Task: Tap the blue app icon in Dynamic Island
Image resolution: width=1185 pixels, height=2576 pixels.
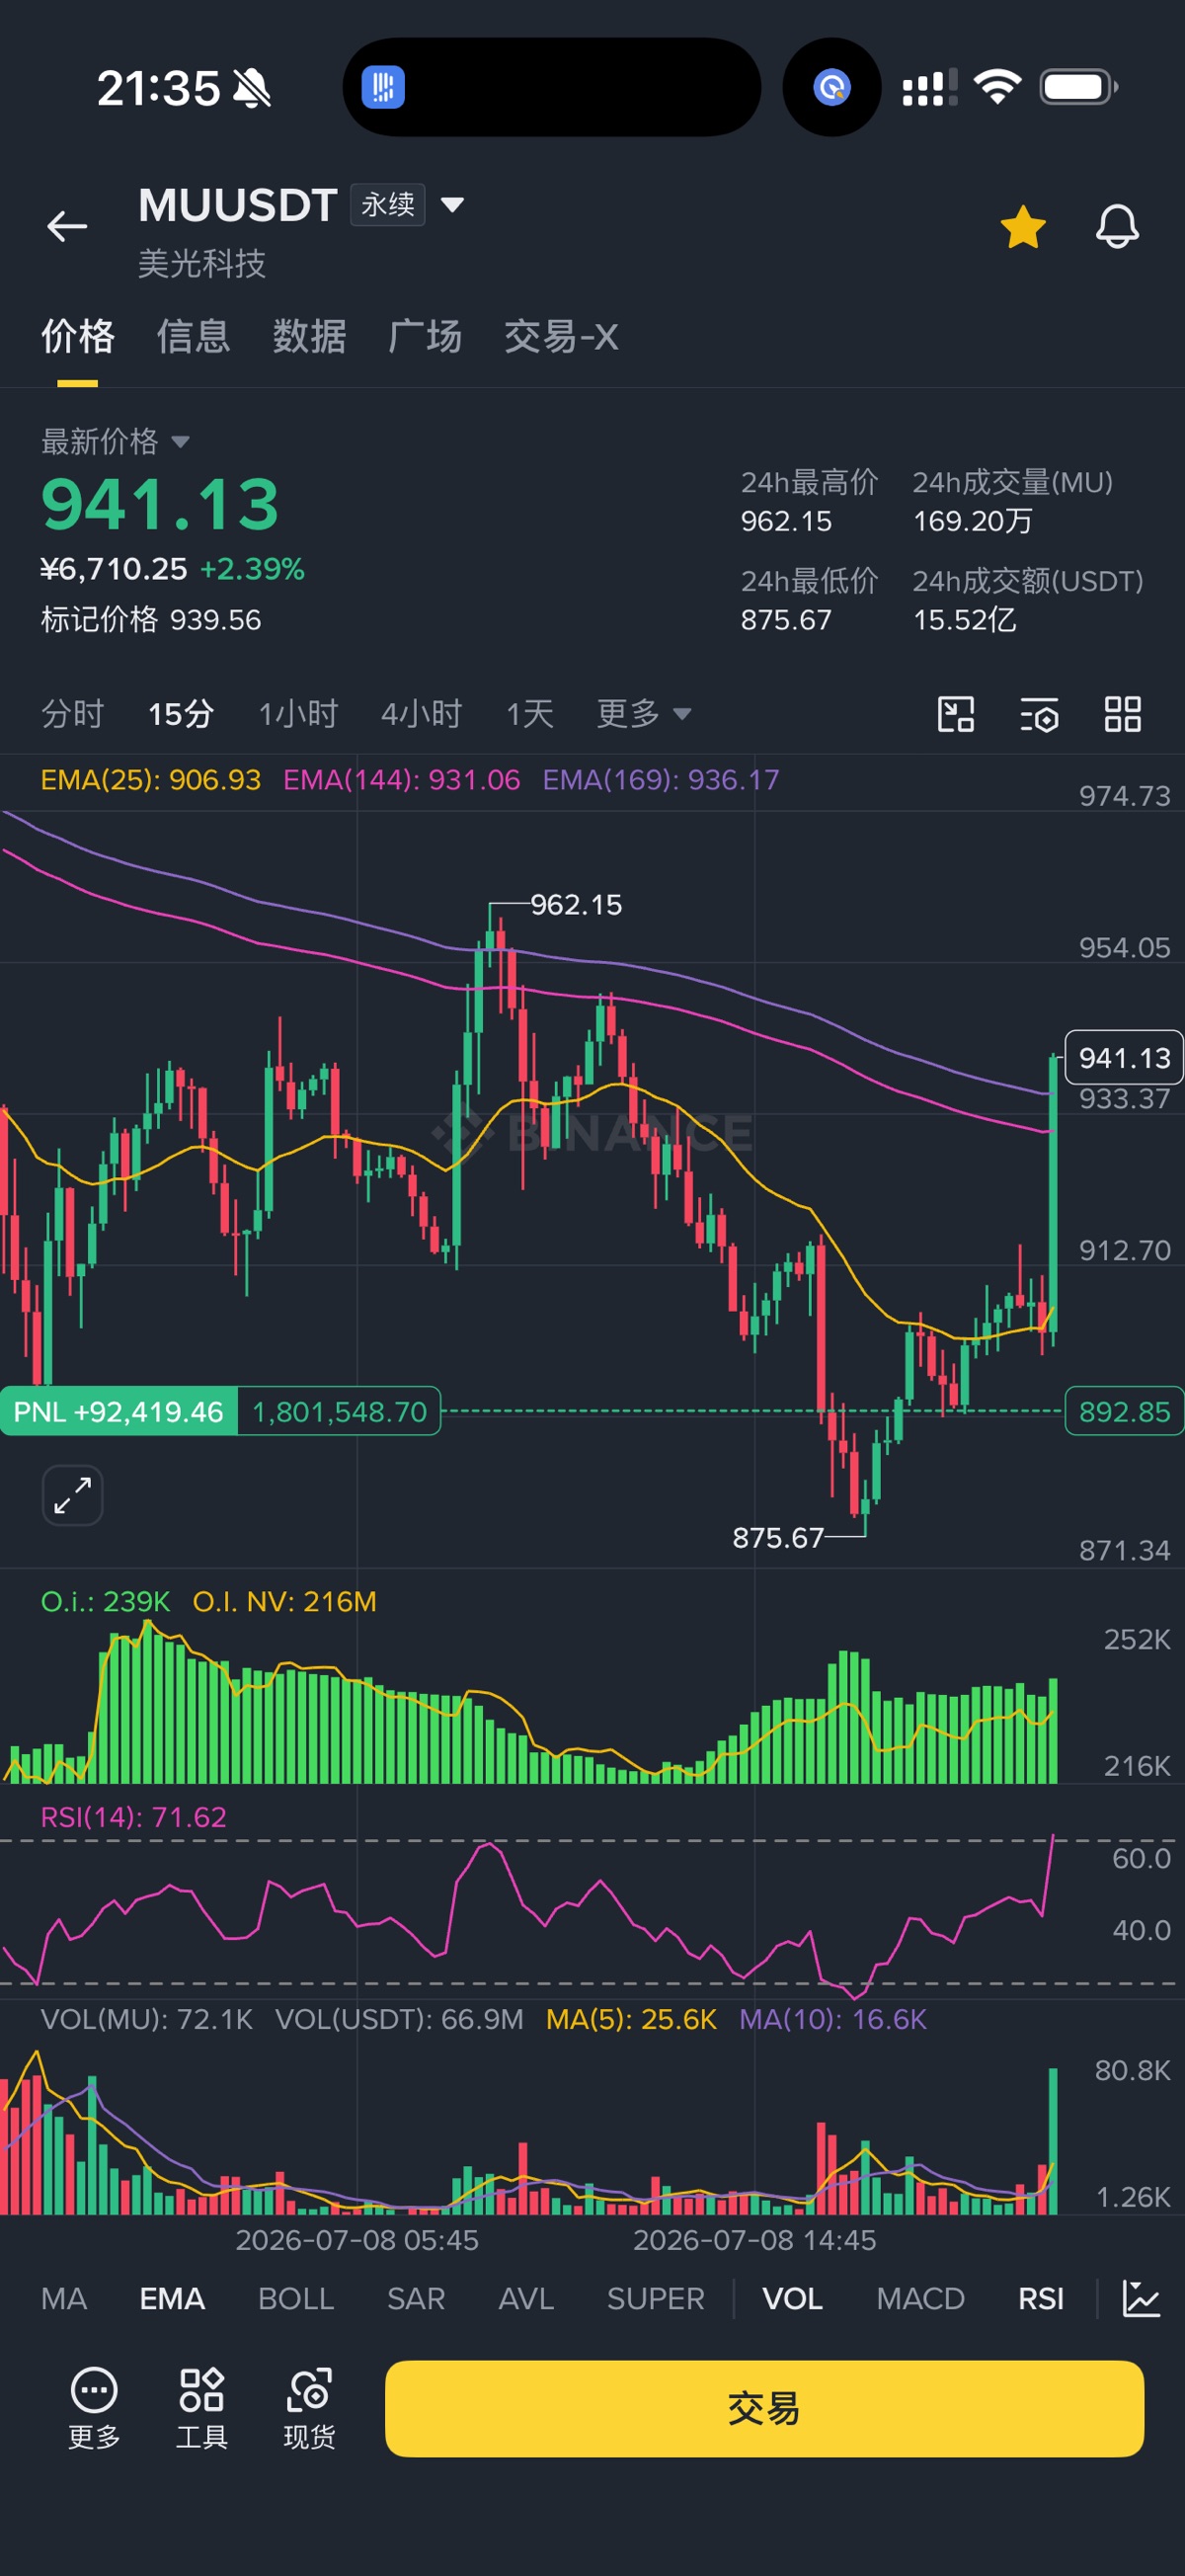Action: (383, 87)
